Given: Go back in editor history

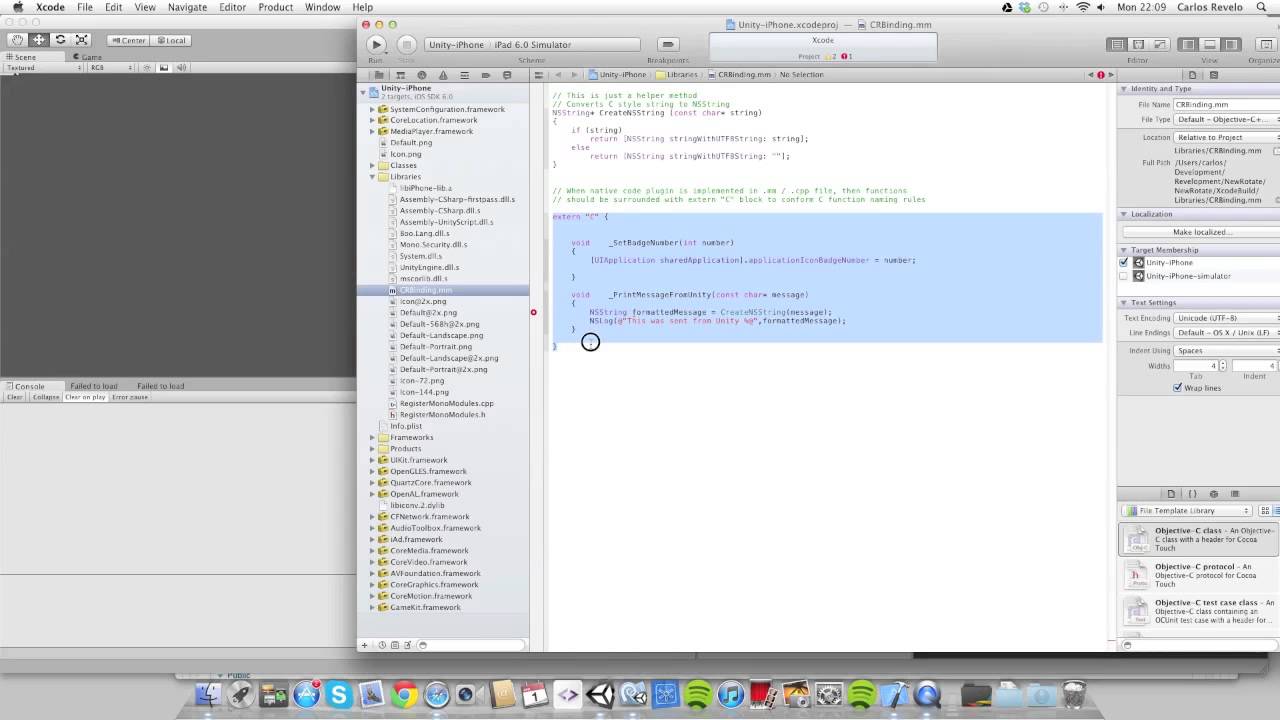Looking at the screenshot, I should (558, 75).
